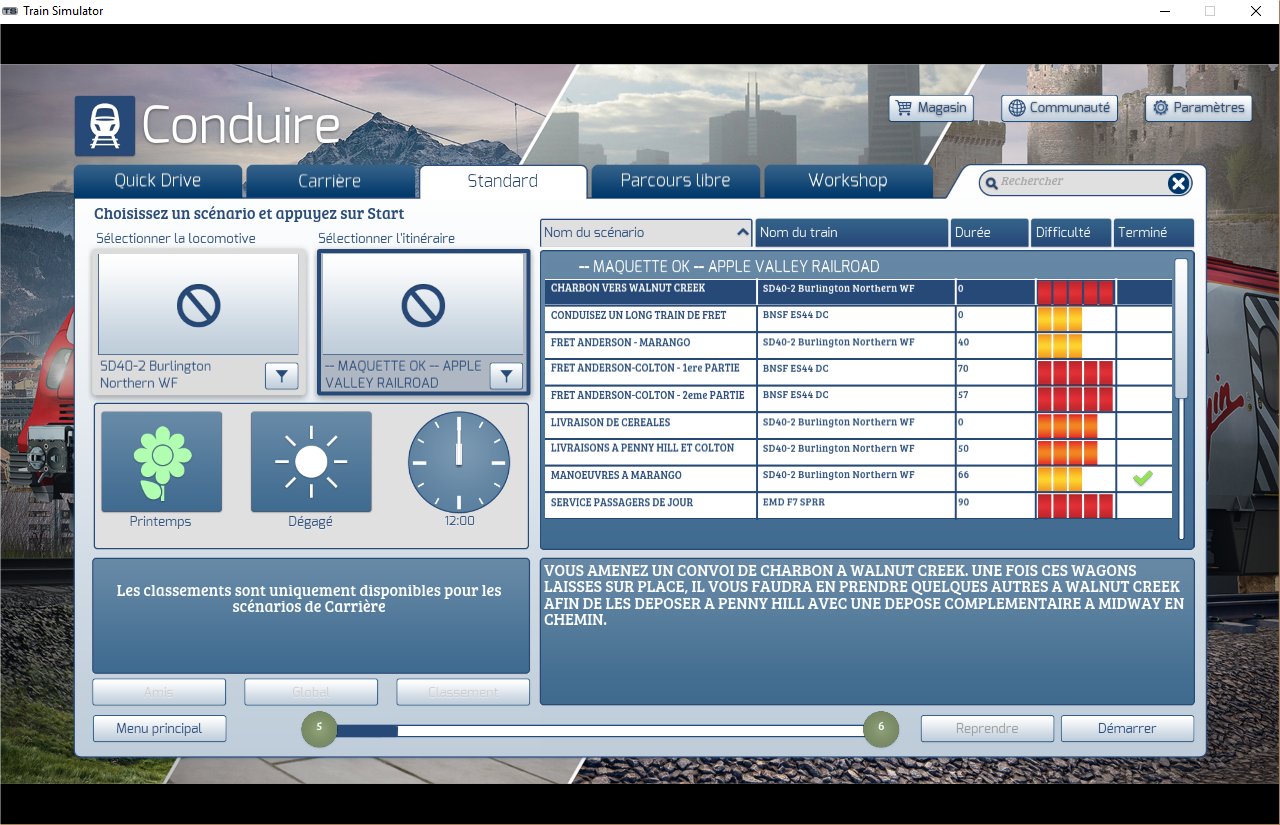
Task: Open the Parcours libre tab
Action: (675, 181)
